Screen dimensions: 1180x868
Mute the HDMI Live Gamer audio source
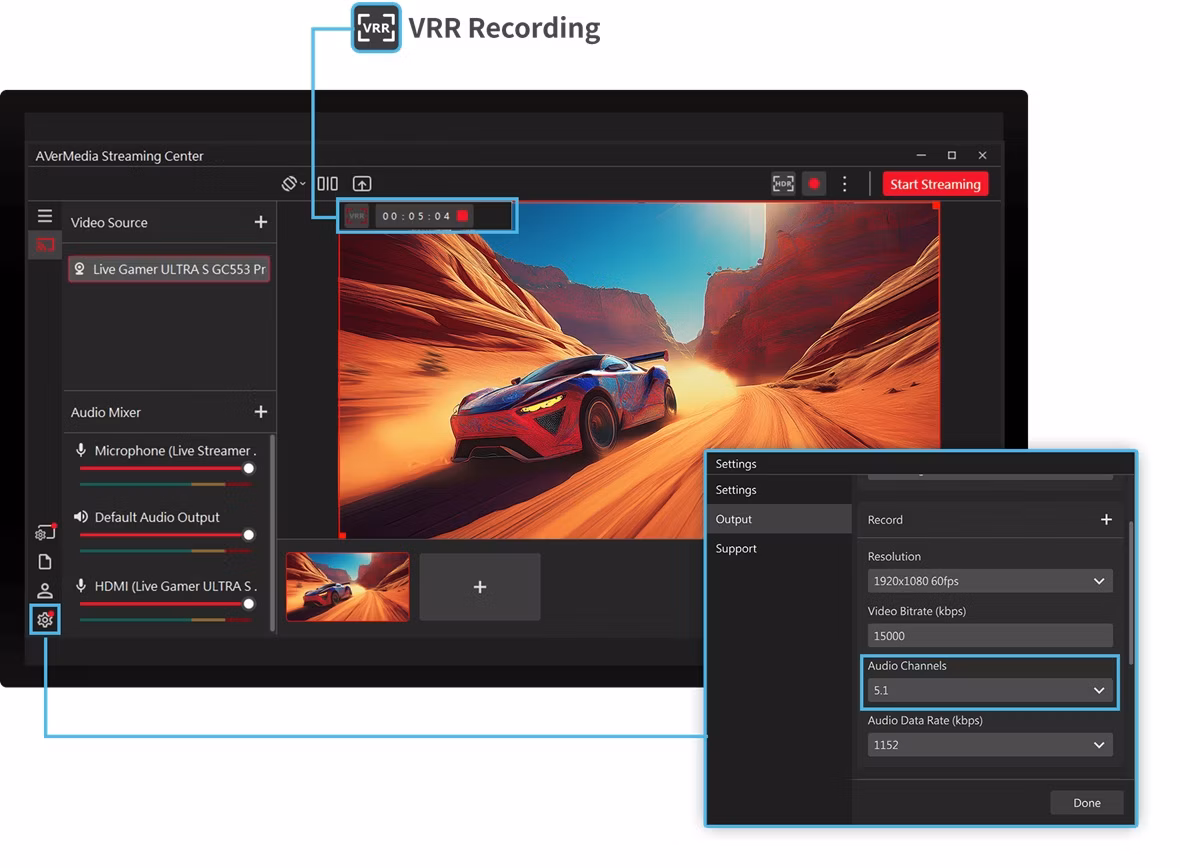[81, 585]
